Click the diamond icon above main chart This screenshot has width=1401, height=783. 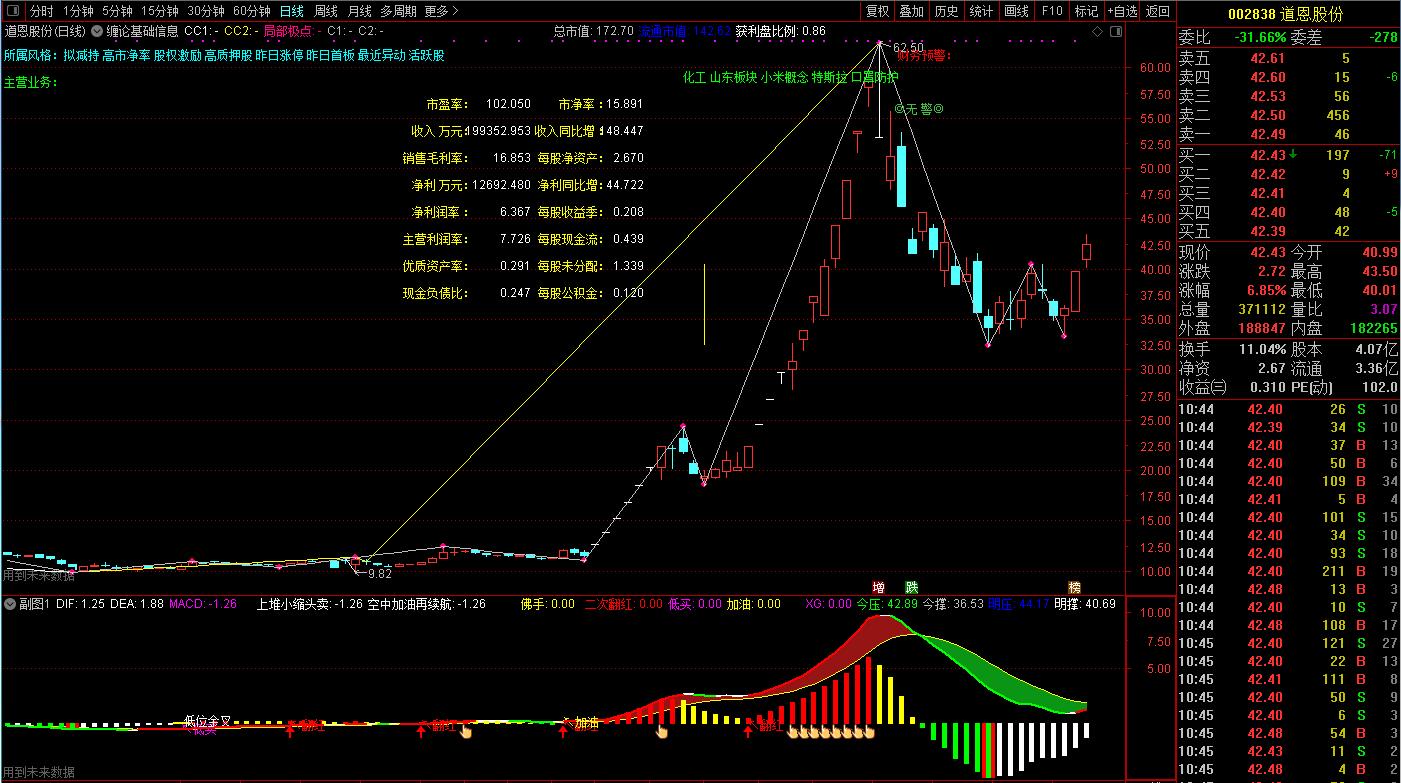pyautogui.click(x=1097, y=31)
